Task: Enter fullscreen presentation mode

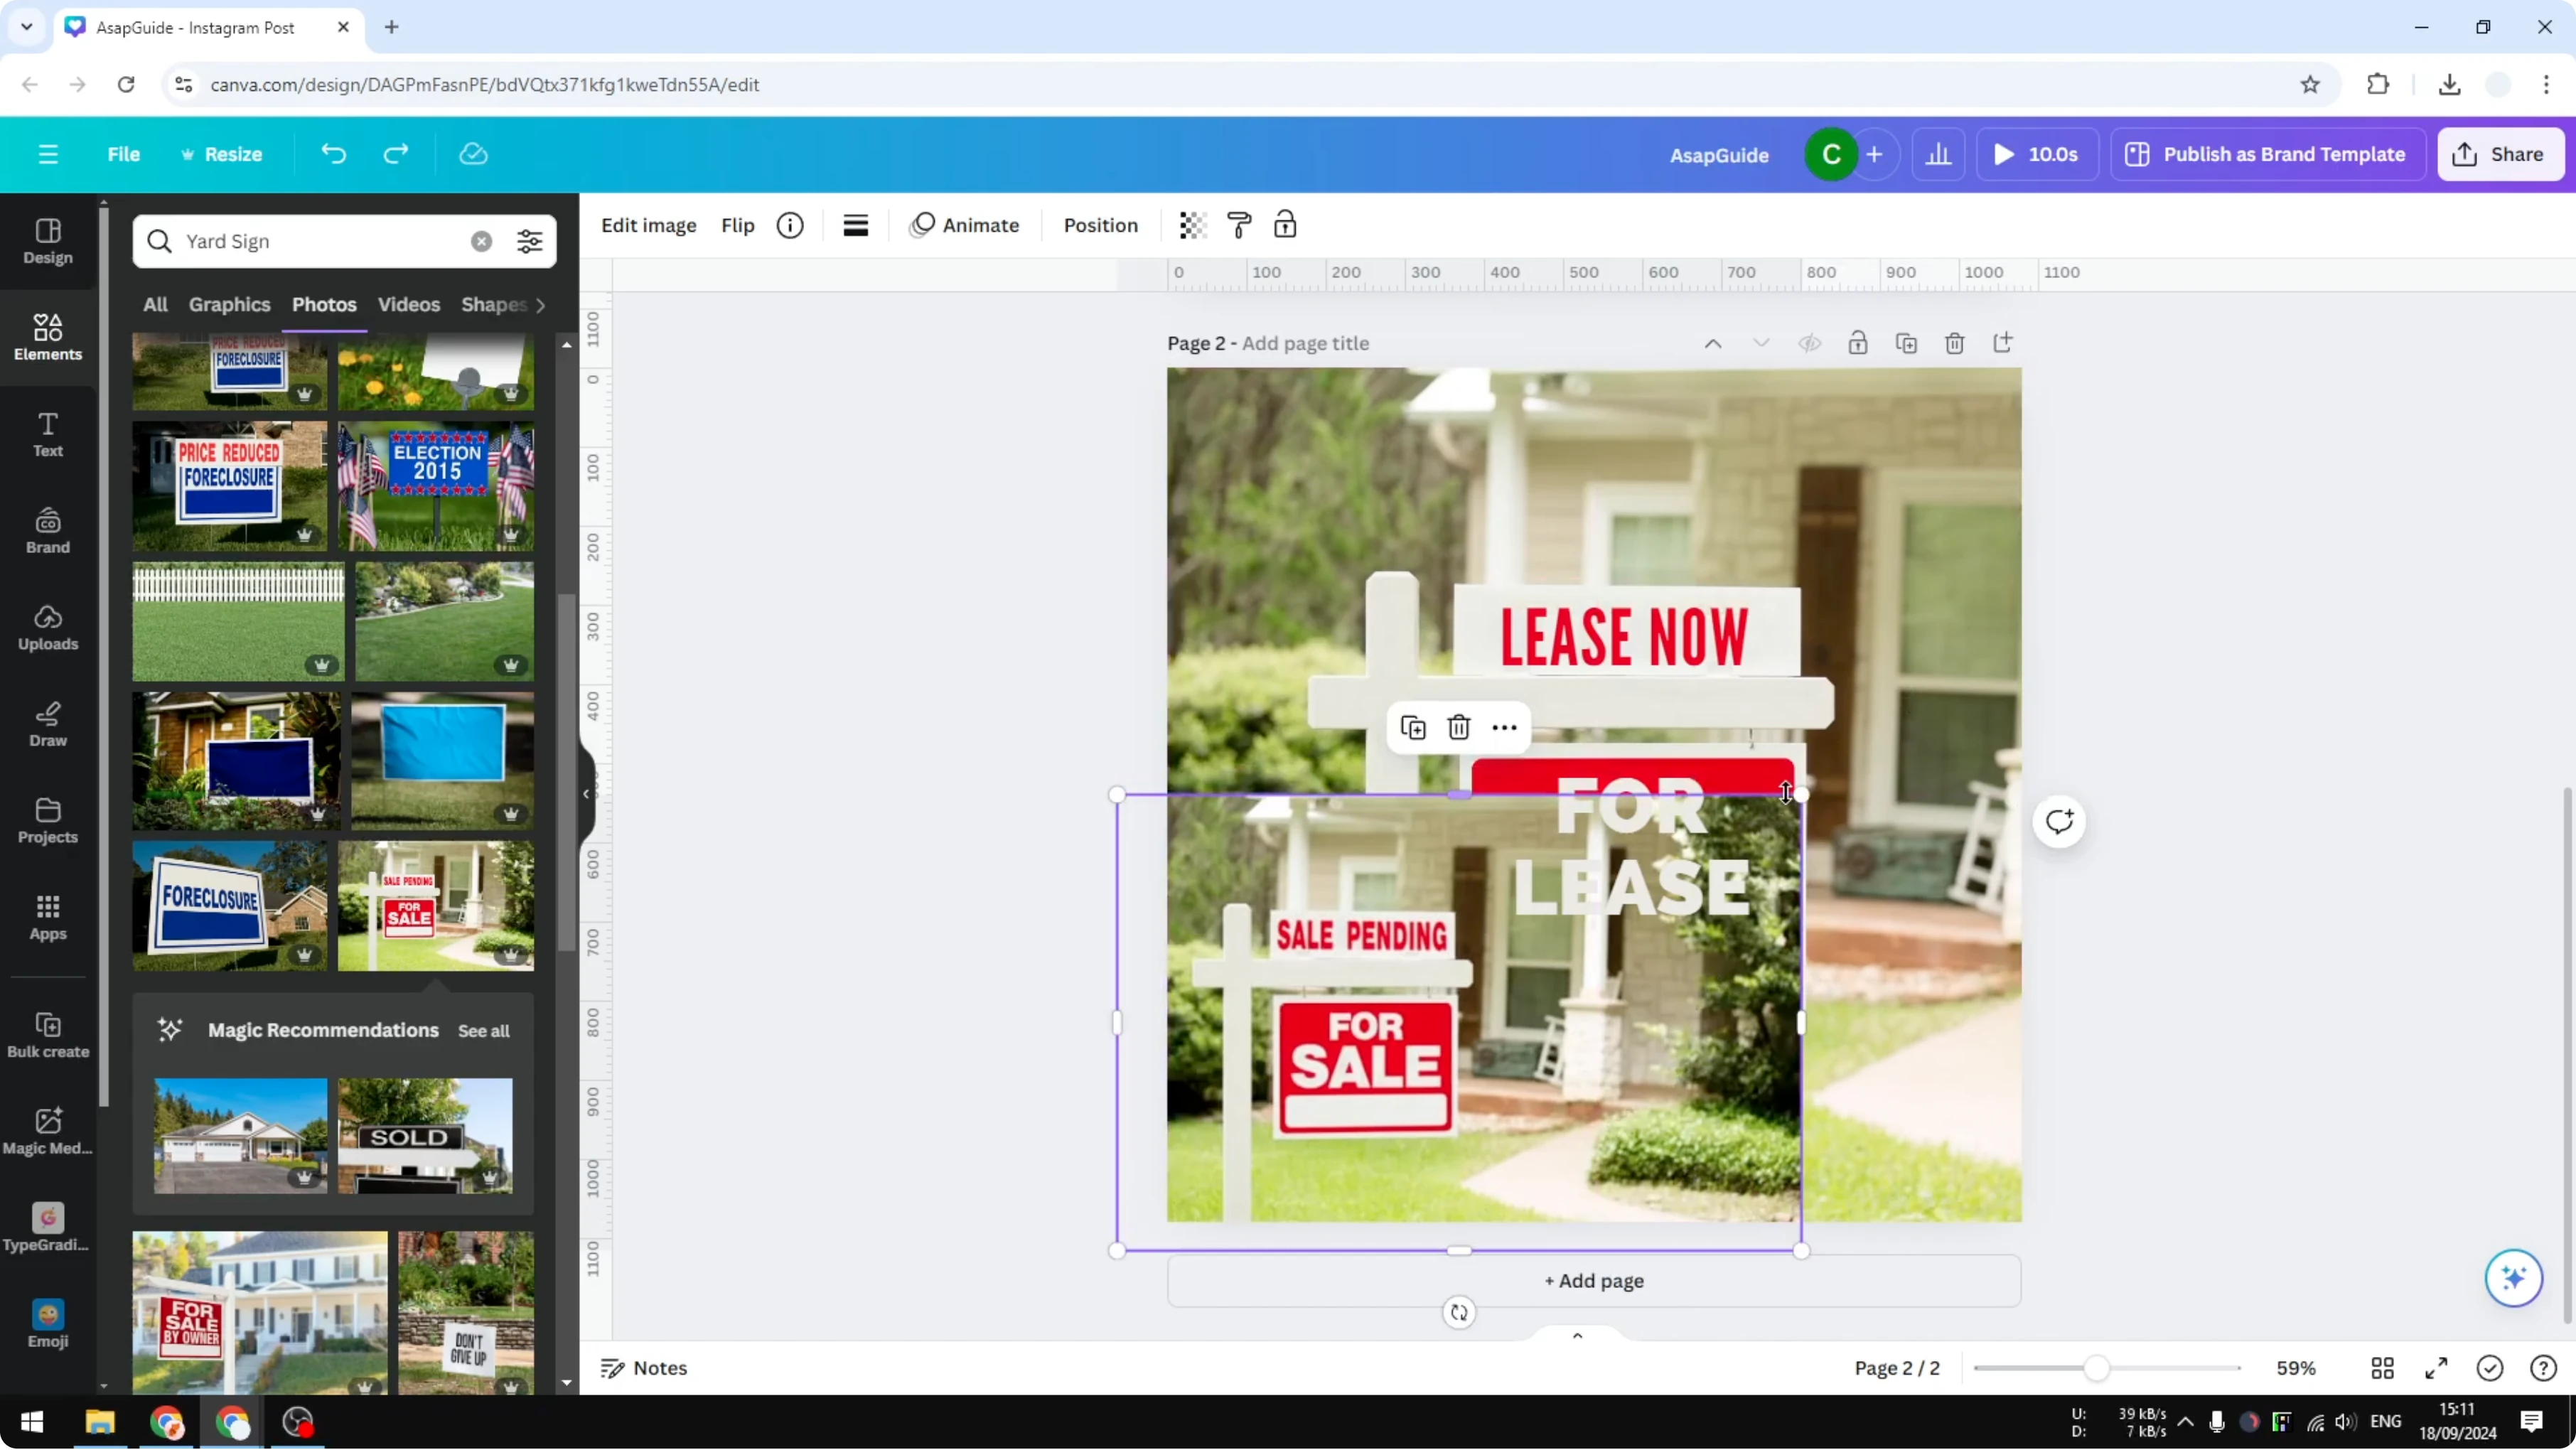Action: 2436,1369
